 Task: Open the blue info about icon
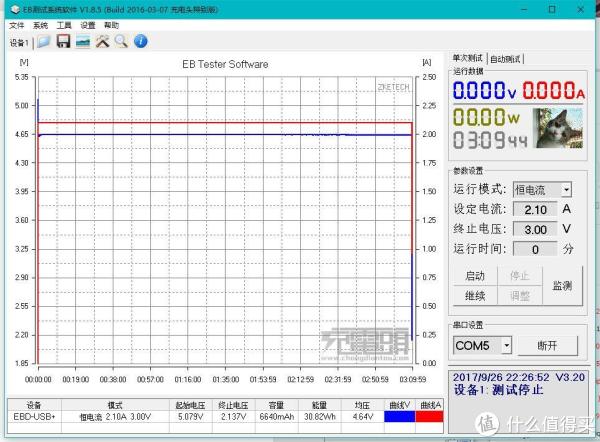140,41
